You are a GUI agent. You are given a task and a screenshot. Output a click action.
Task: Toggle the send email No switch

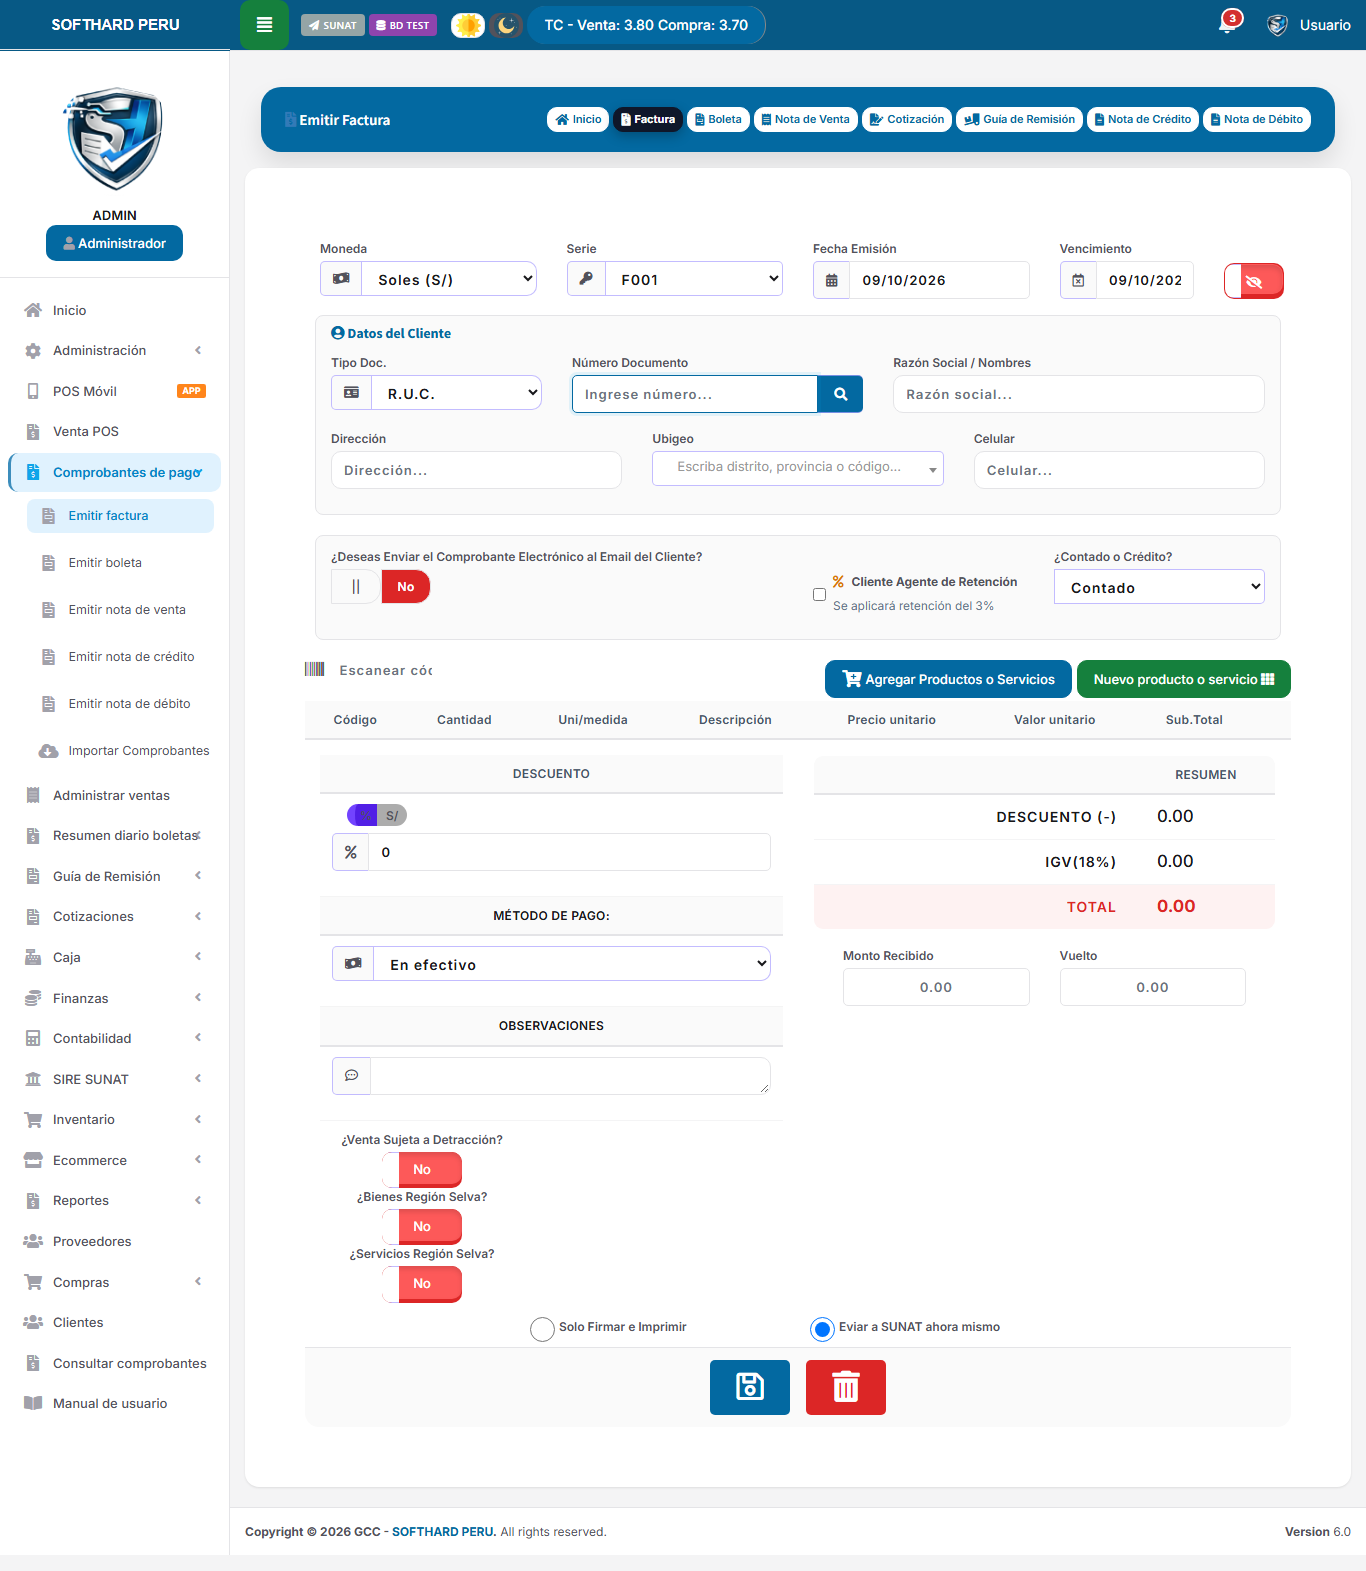pos(381,587)
